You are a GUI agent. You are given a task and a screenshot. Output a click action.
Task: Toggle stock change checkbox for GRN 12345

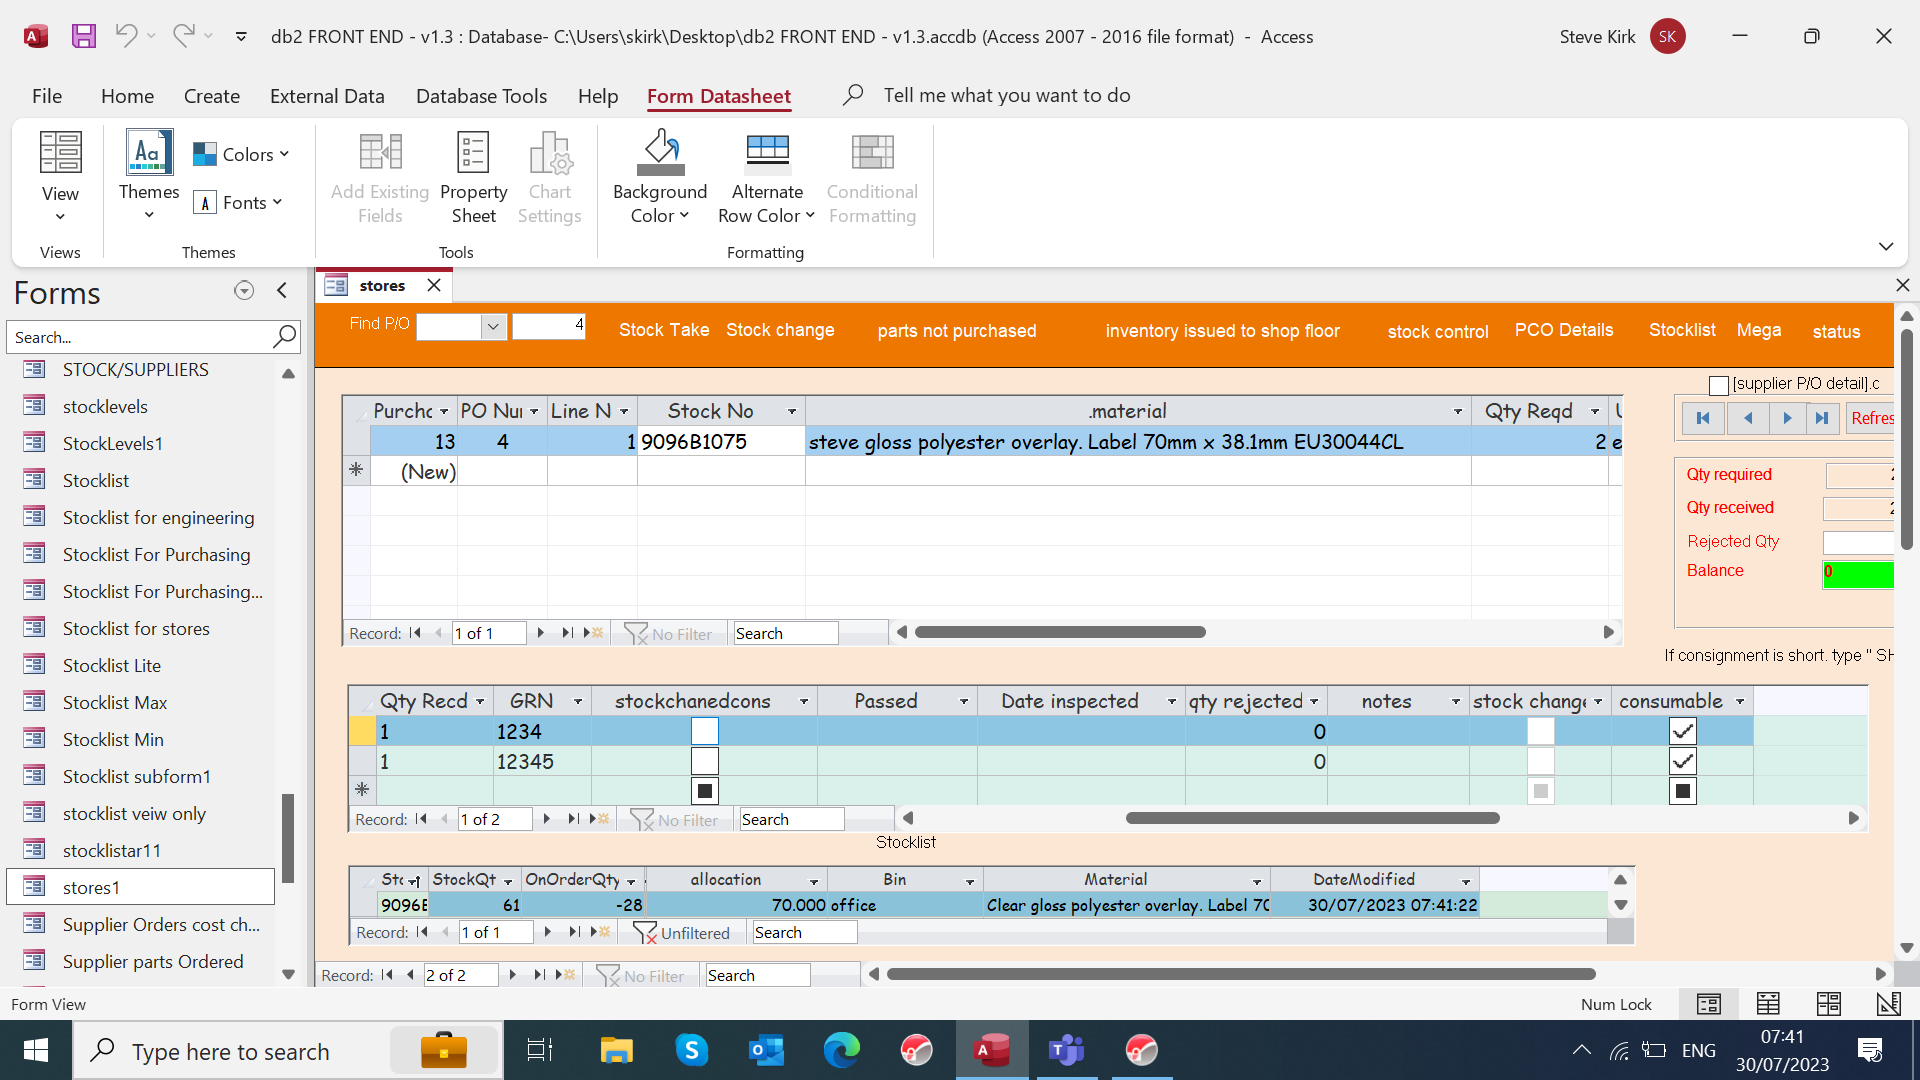[1541, 761]
